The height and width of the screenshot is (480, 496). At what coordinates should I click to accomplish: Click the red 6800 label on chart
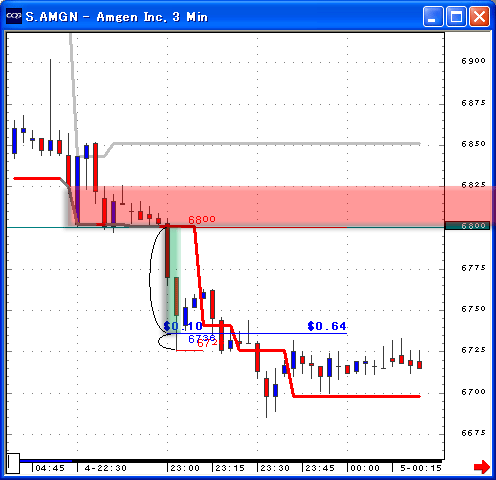(202, 220)
